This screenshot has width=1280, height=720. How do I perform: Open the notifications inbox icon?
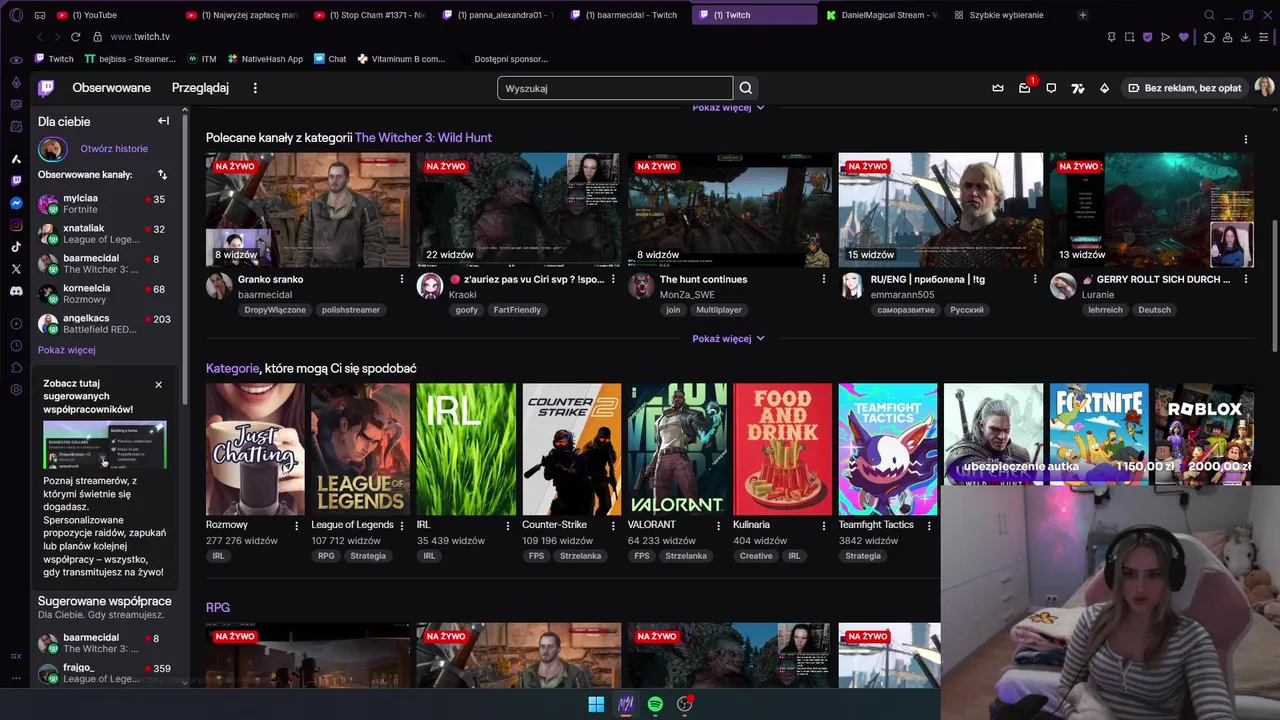click(1024, 88)
